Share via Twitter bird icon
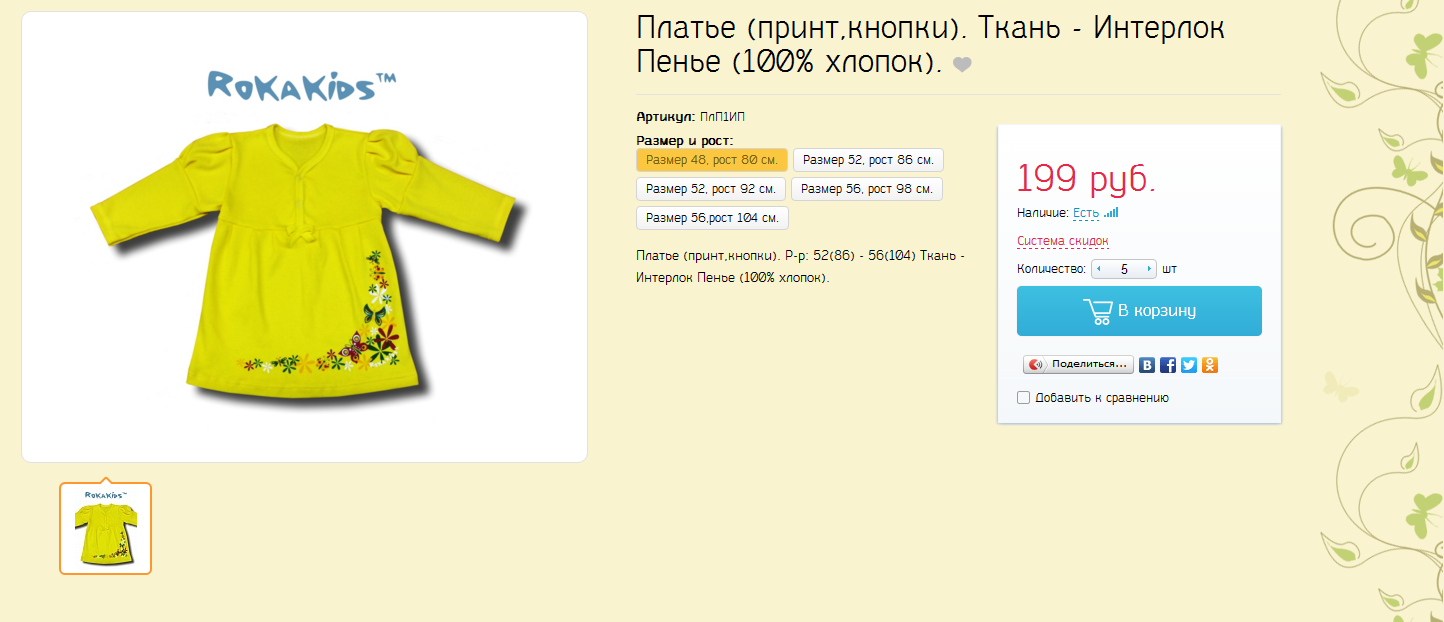This screenshot has width=1444, height=622. click(x=1189, y=365)
